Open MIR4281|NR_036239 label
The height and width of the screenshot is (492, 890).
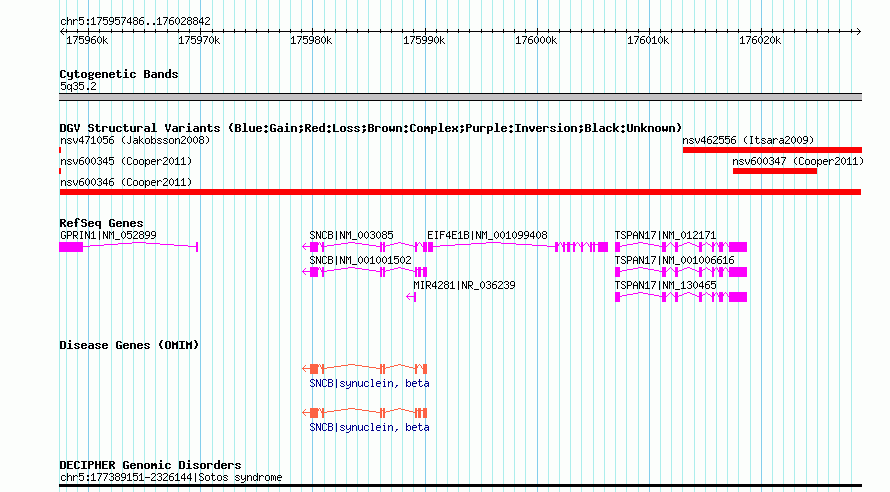pos(464,285)
